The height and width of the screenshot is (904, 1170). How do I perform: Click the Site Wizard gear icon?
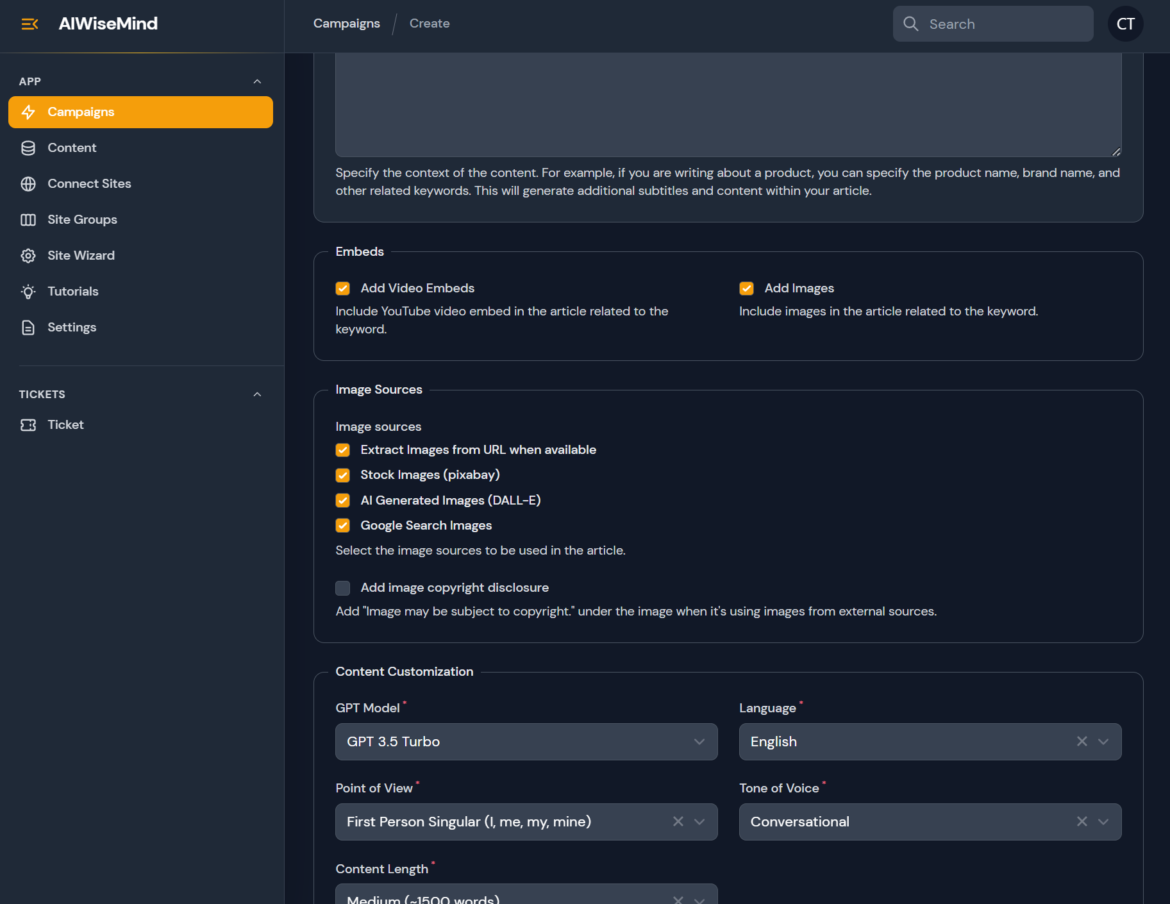pyautogui.click(x=28, y=256)
